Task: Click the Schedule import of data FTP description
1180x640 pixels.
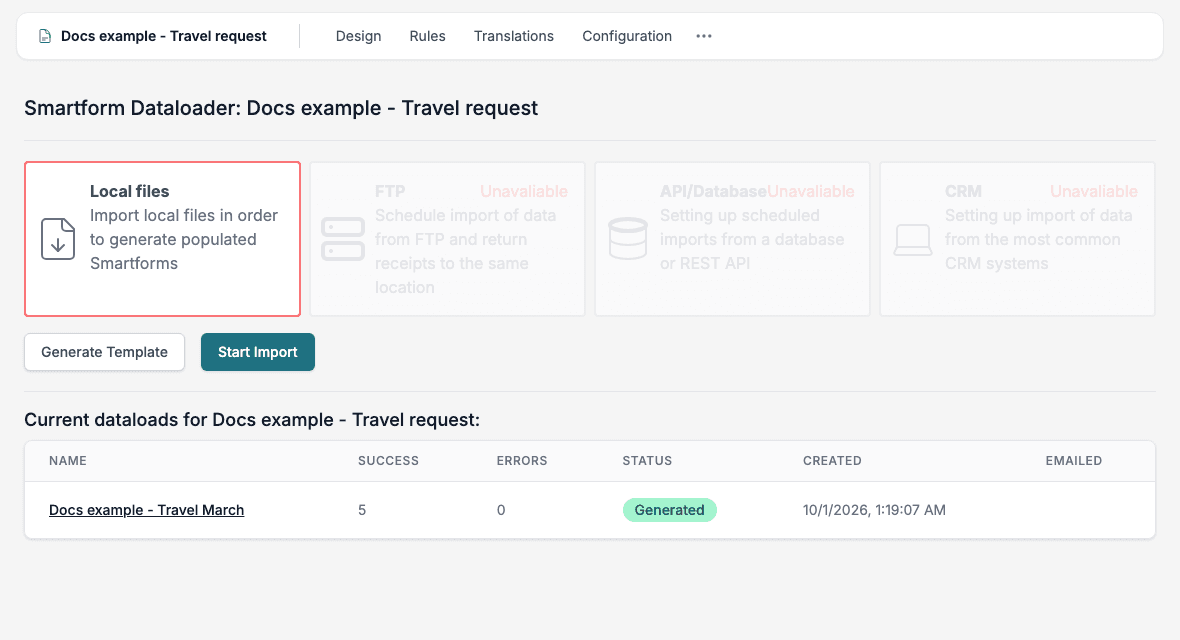Action: 465,251
